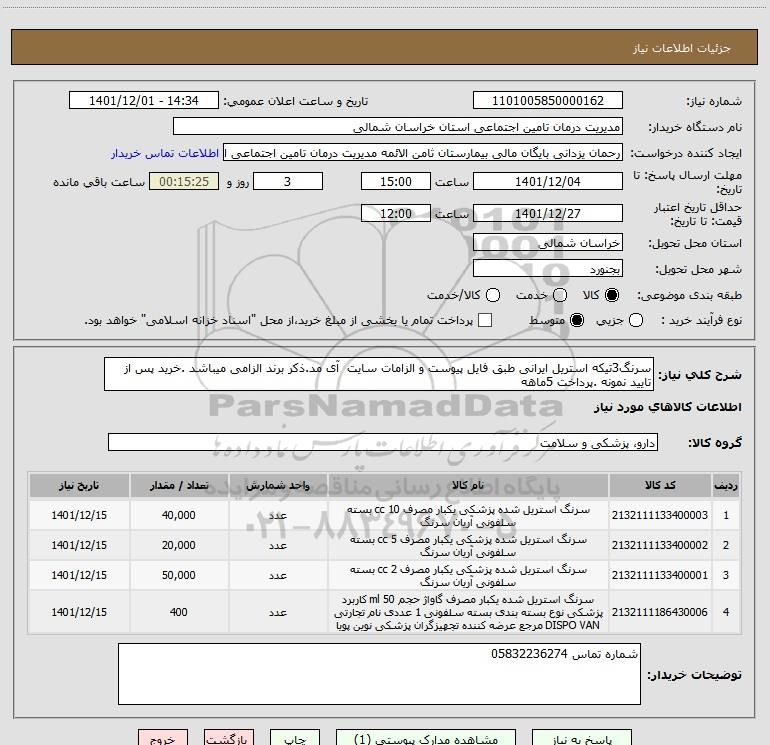This screenshot has width=770, height=745.
Task: Click the quantity 40,000 cell
Action: (x=179, y=515)
